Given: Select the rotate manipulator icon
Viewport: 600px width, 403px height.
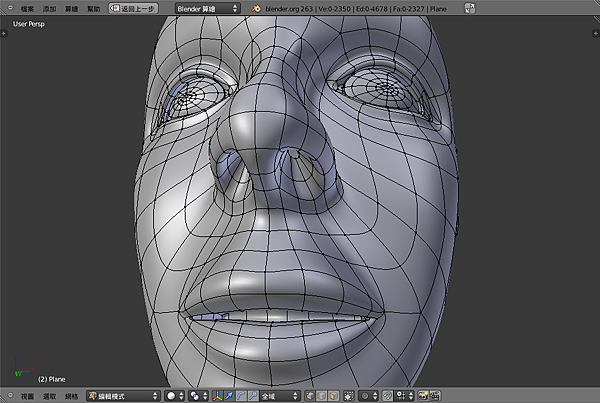Looking at the screenshot, I should pos(243,396).
